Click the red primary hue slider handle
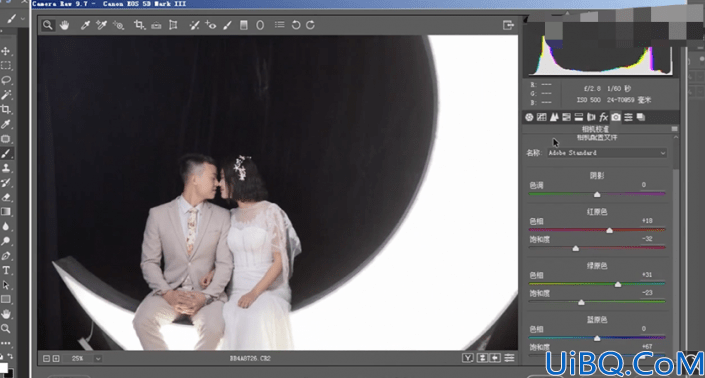 click(610, 230)
